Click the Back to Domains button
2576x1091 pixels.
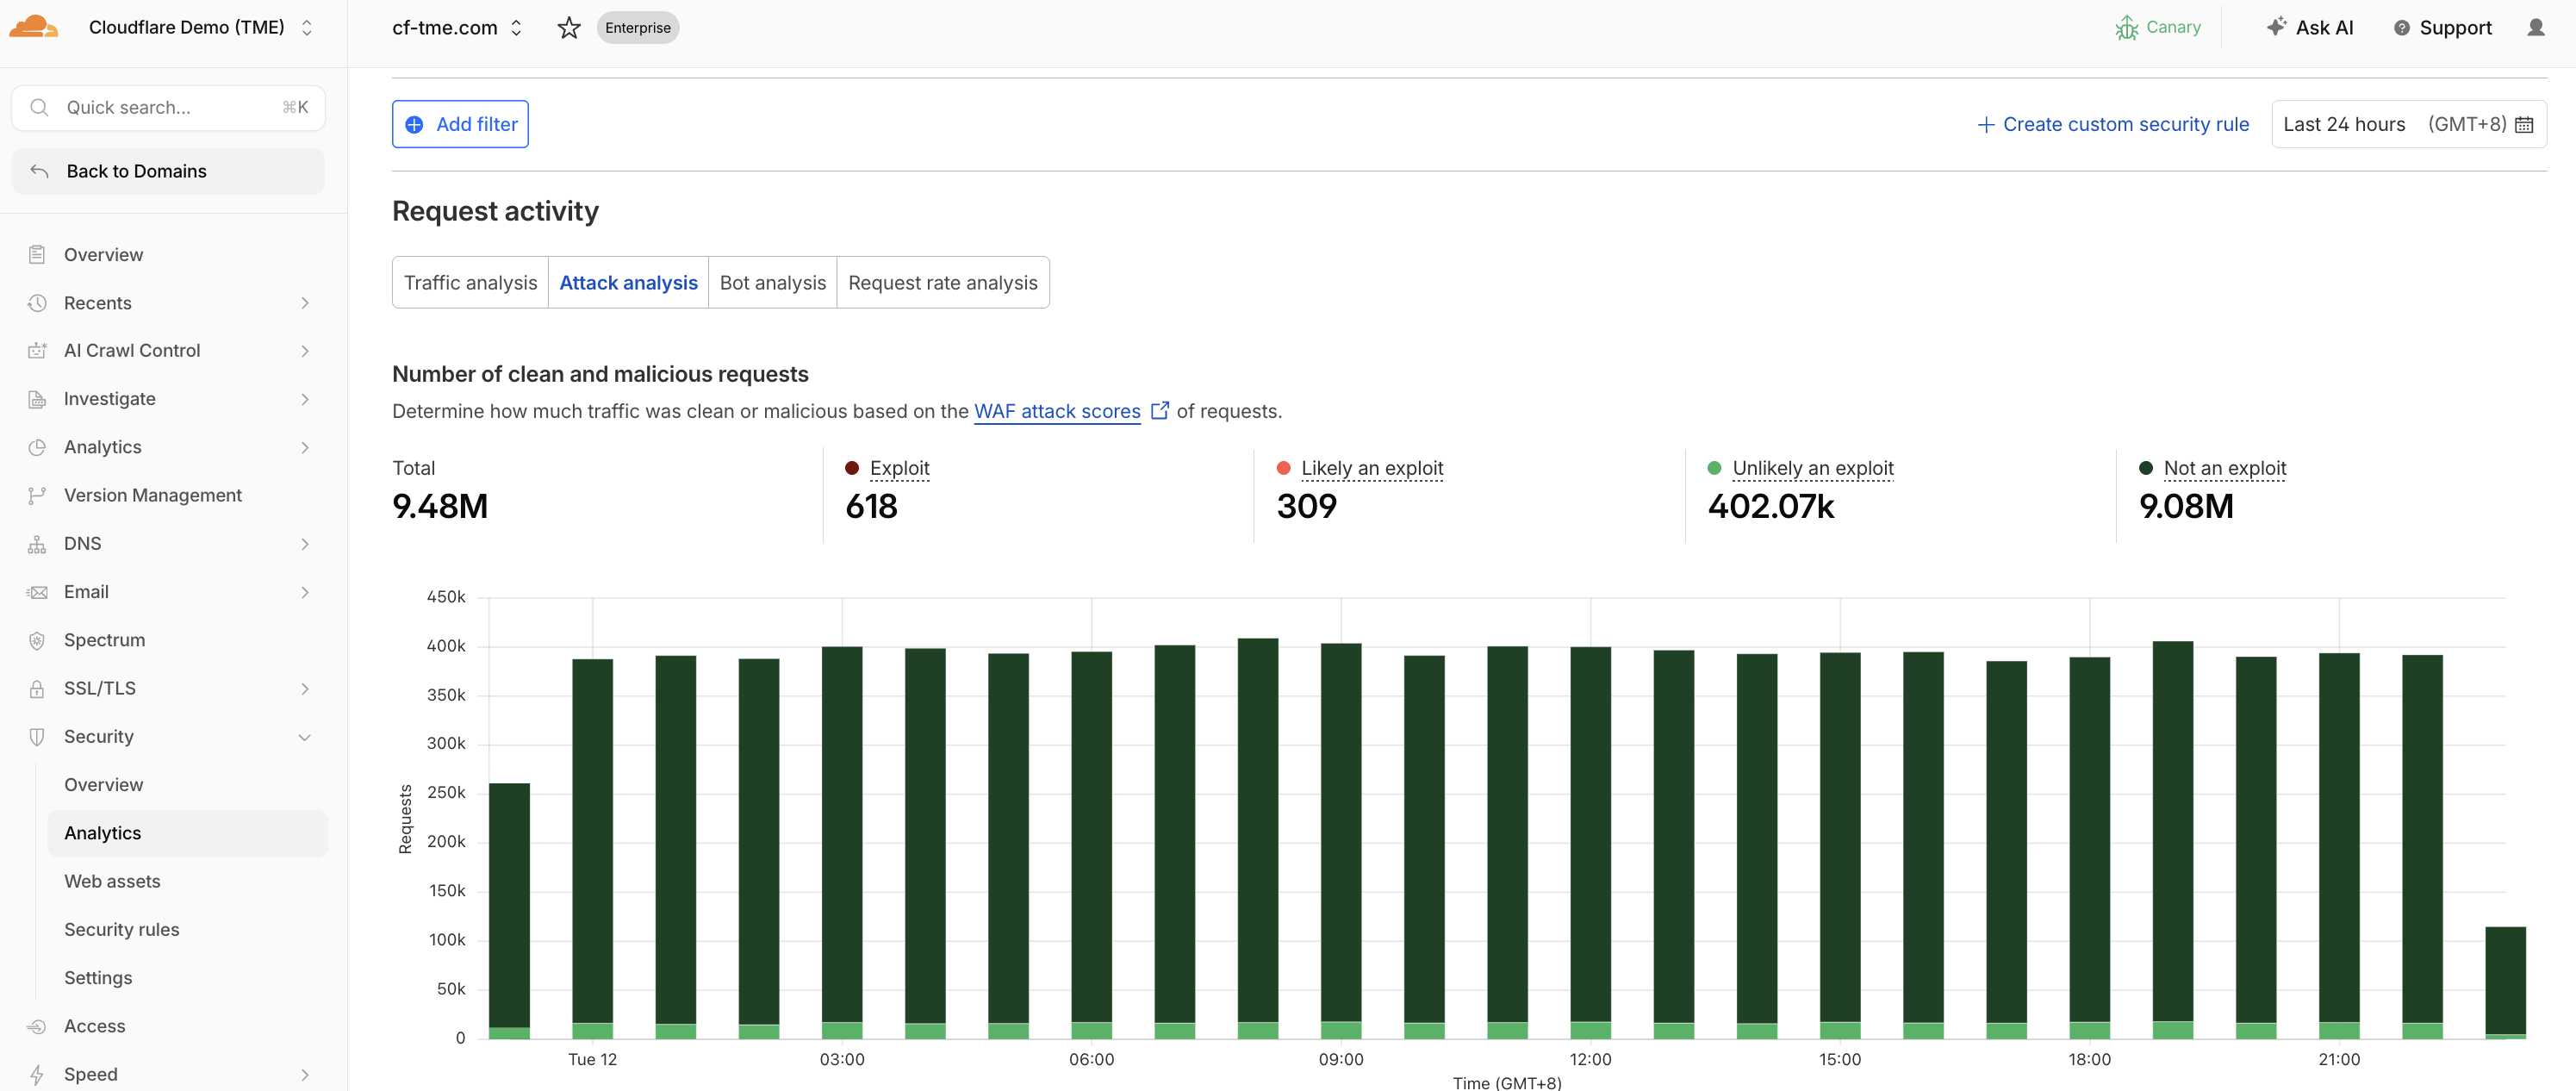[x=168, y=171]
